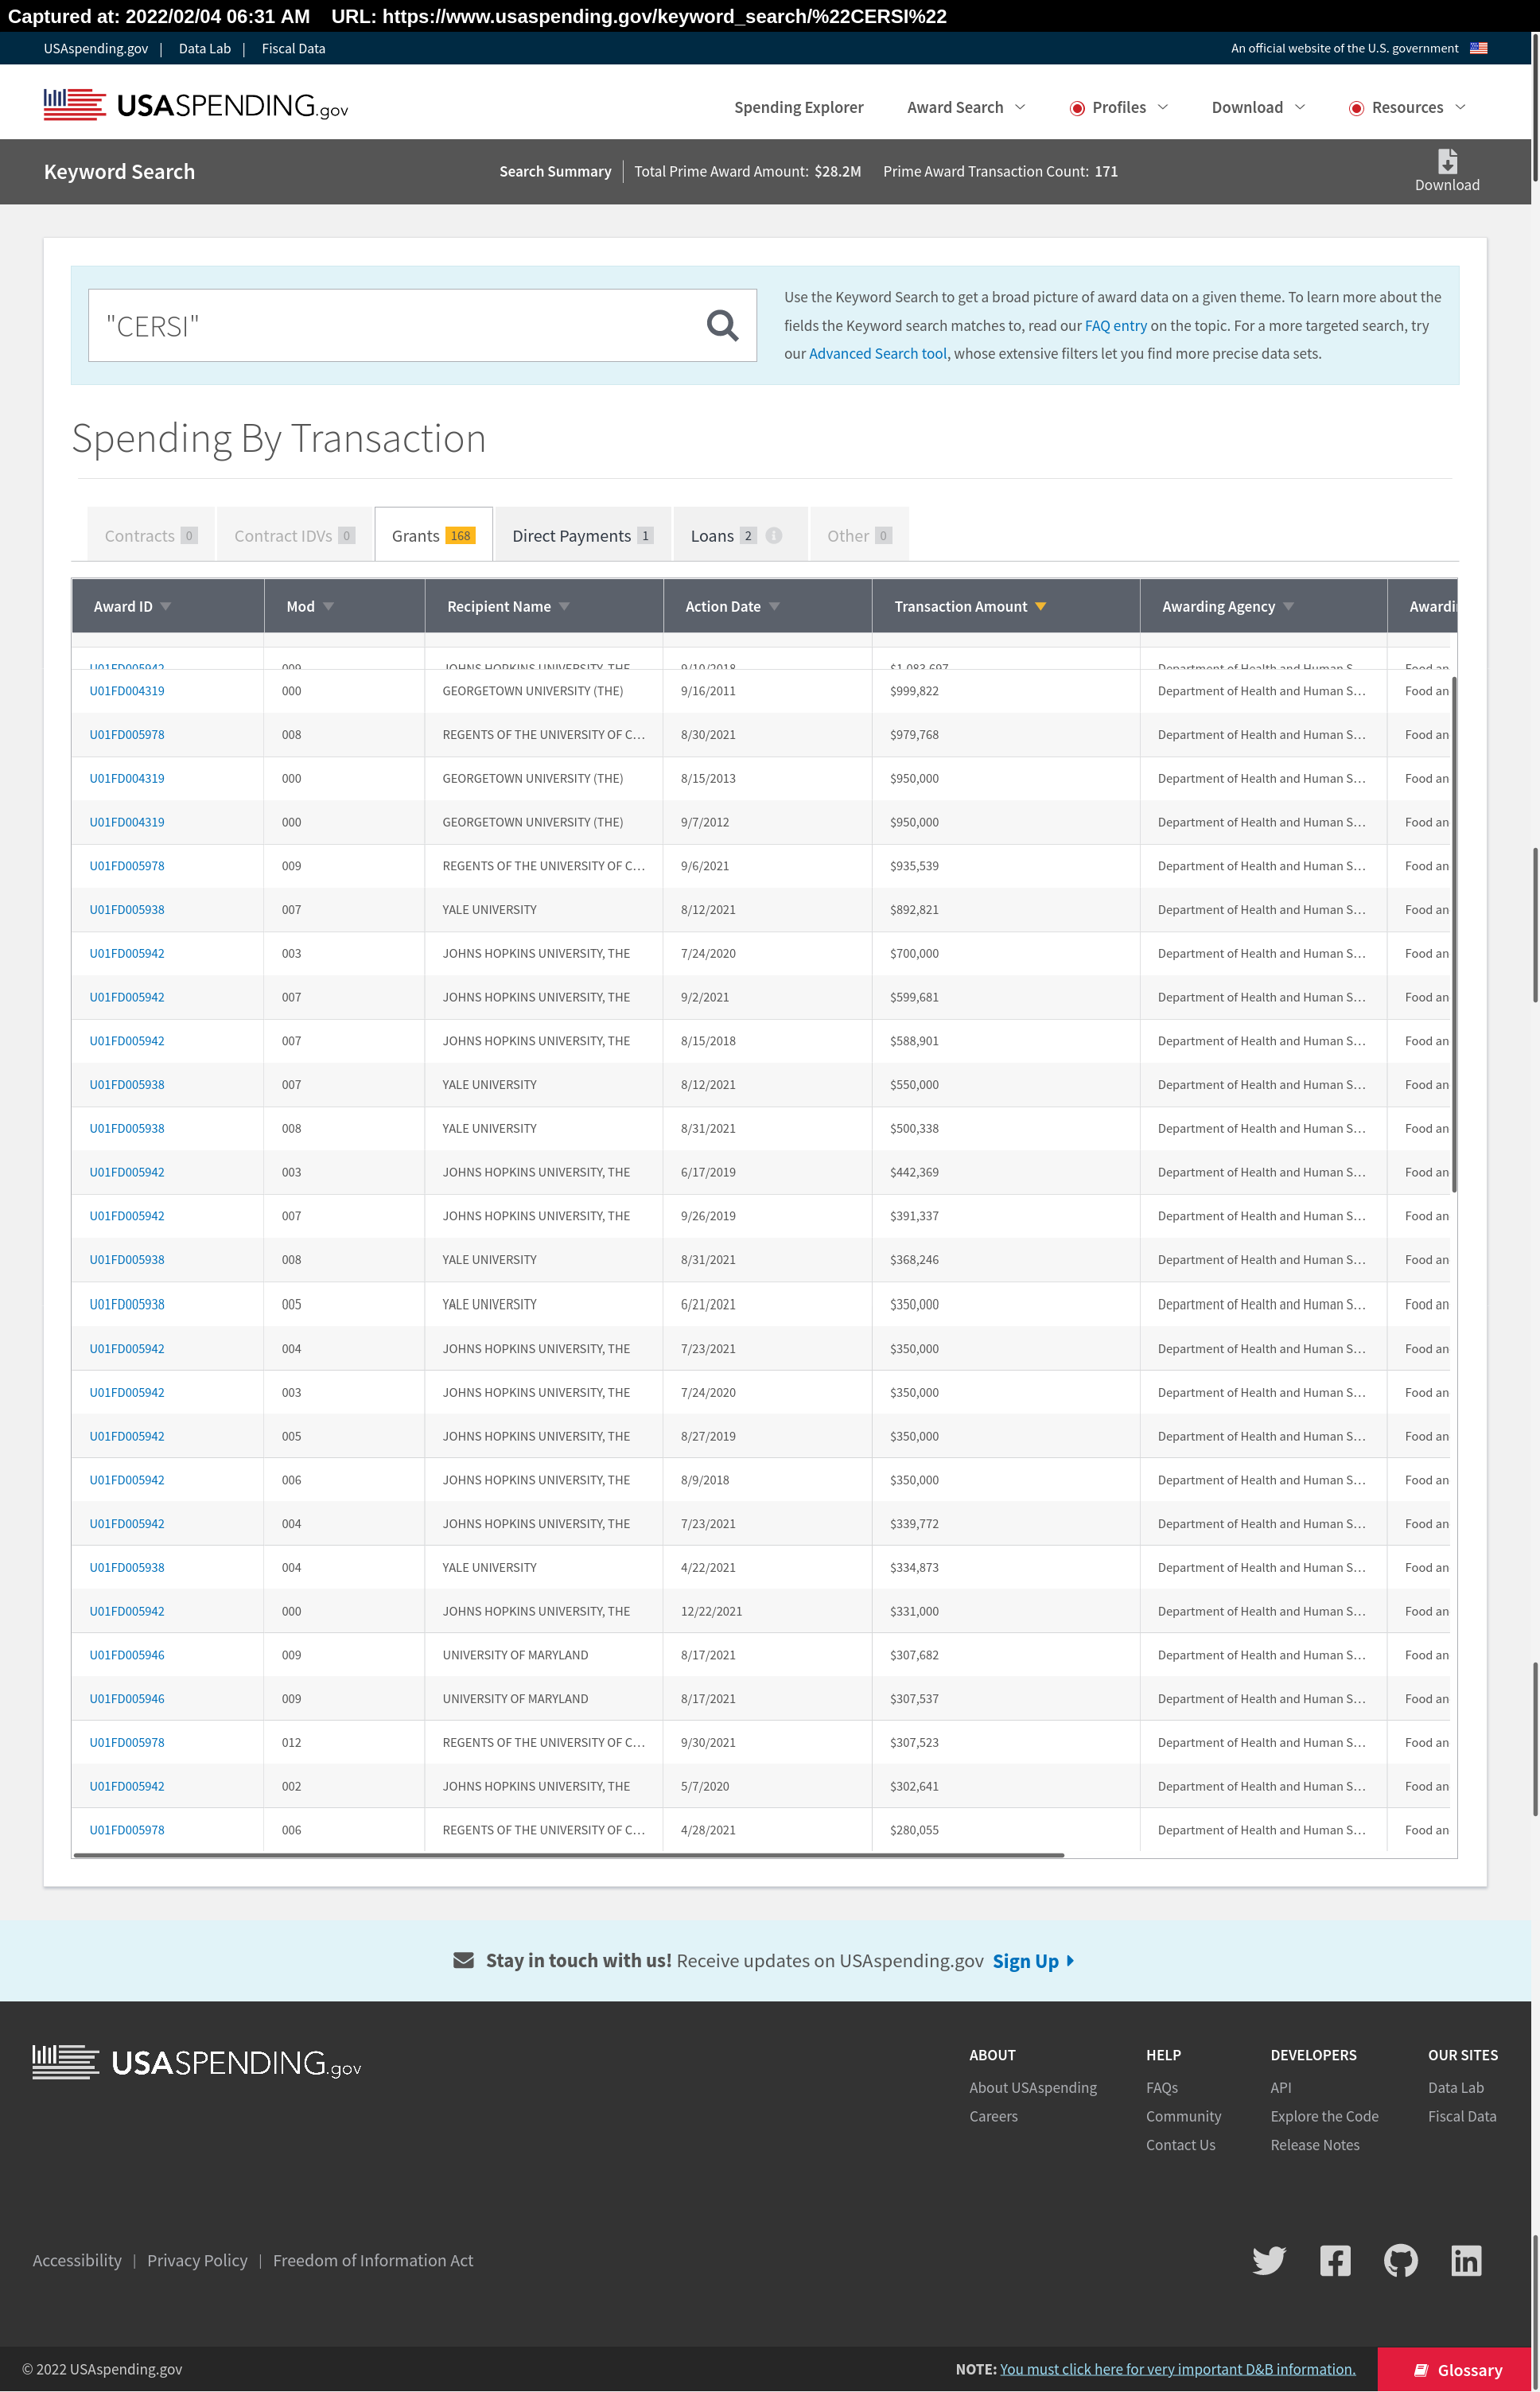This screenshot has width=1540, height=2392.
Task: Open Accessibility footer link
Action: coord(77,2260)
